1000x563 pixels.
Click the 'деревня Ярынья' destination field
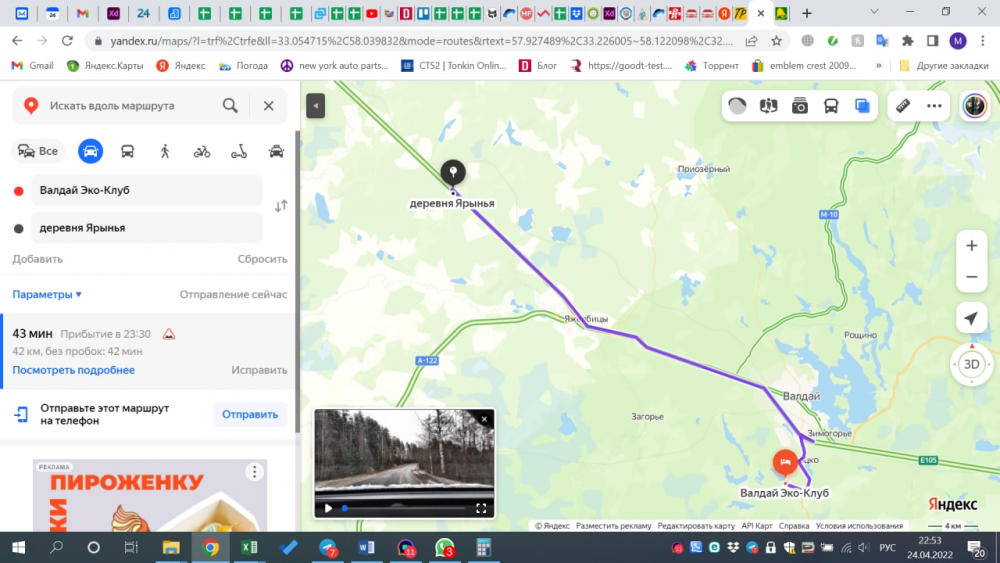coord(146,228)
